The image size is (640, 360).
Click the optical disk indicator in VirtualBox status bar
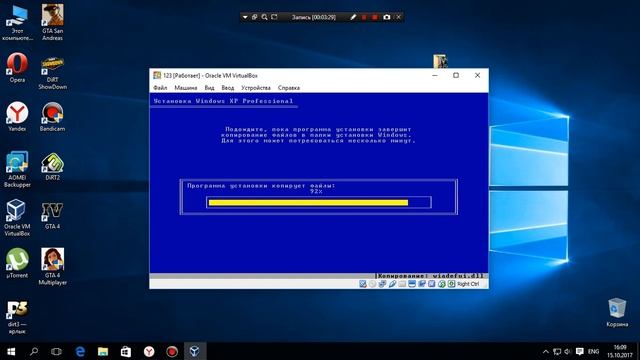coord(372,284)
